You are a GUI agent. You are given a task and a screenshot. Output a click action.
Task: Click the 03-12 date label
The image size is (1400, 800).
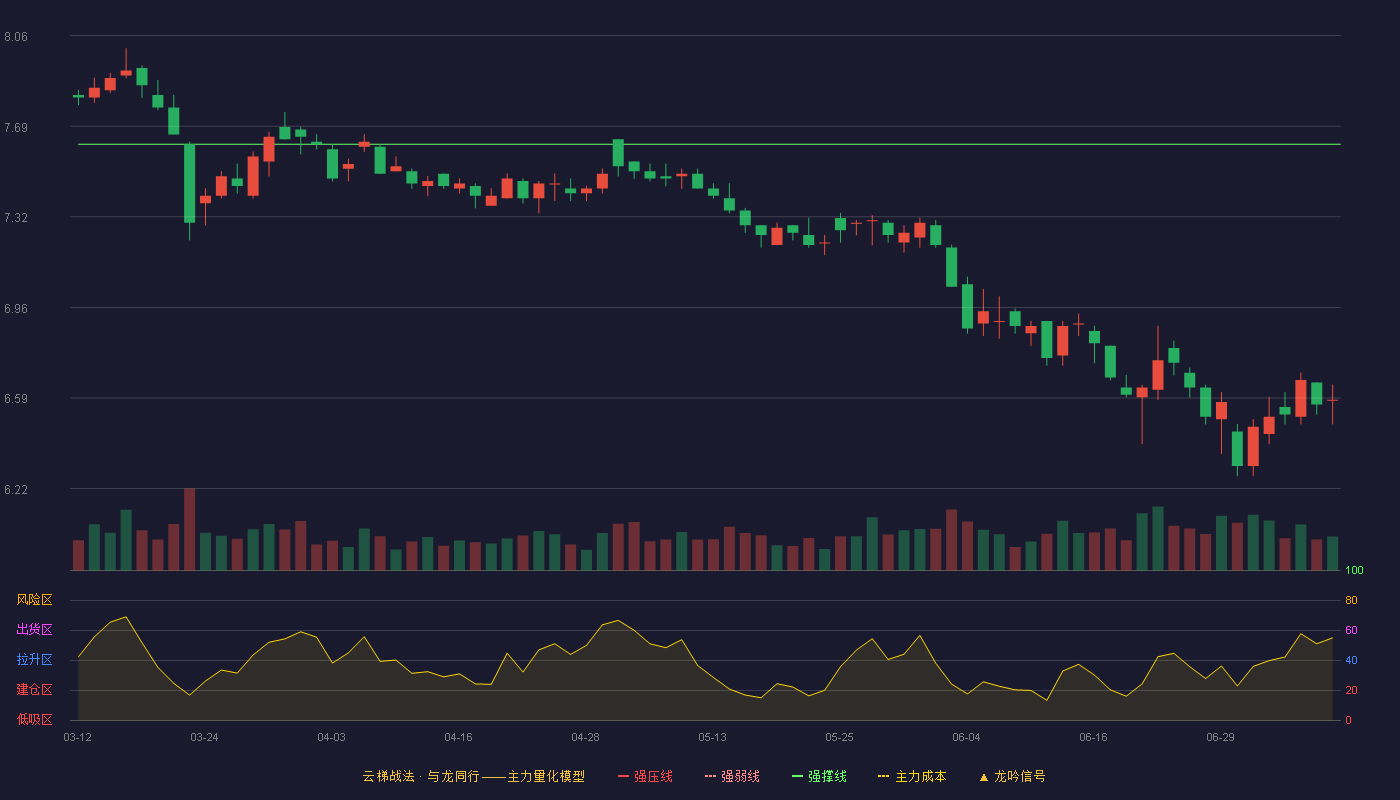click(x=77, y=737)
